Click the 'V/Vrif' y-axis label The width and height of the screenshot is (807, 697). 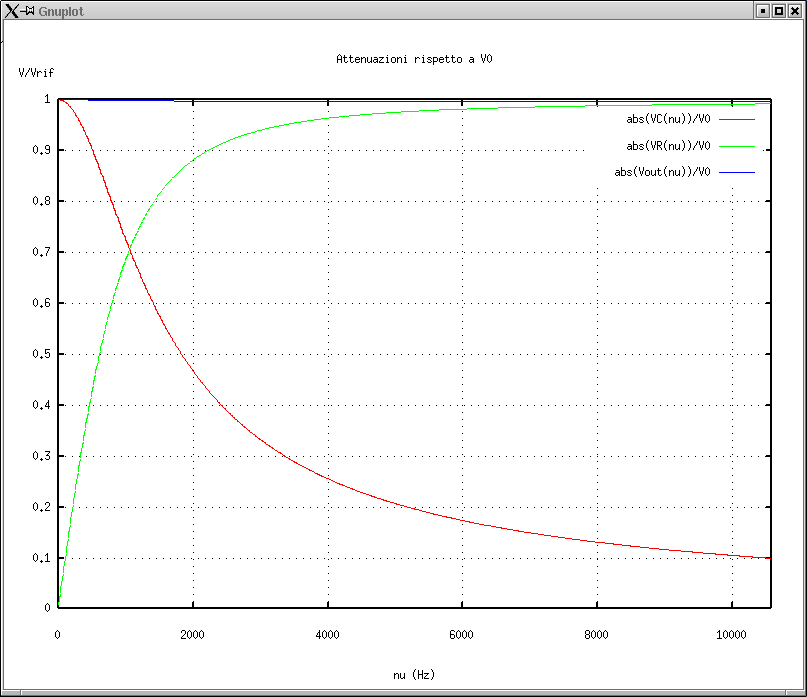35,73
